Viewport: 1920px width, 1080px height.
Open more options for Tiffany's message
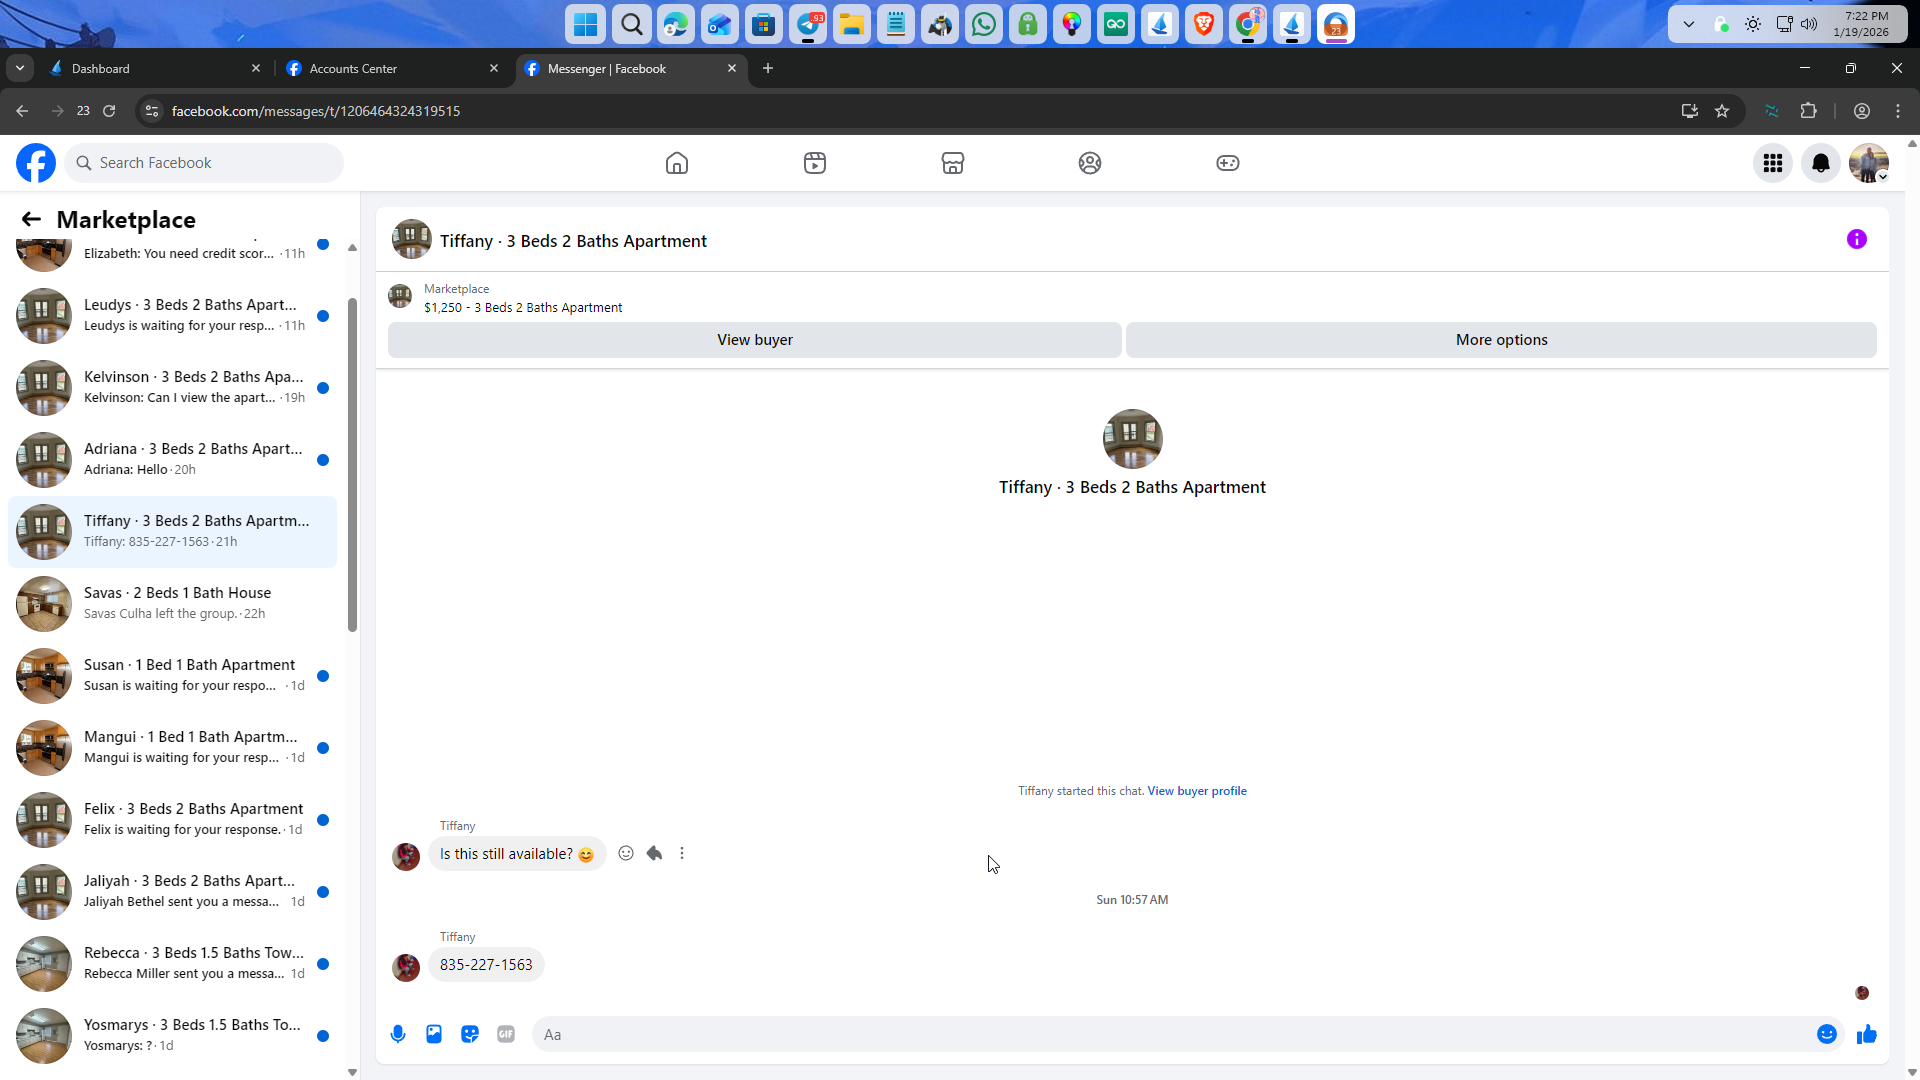tap(682, 853)
